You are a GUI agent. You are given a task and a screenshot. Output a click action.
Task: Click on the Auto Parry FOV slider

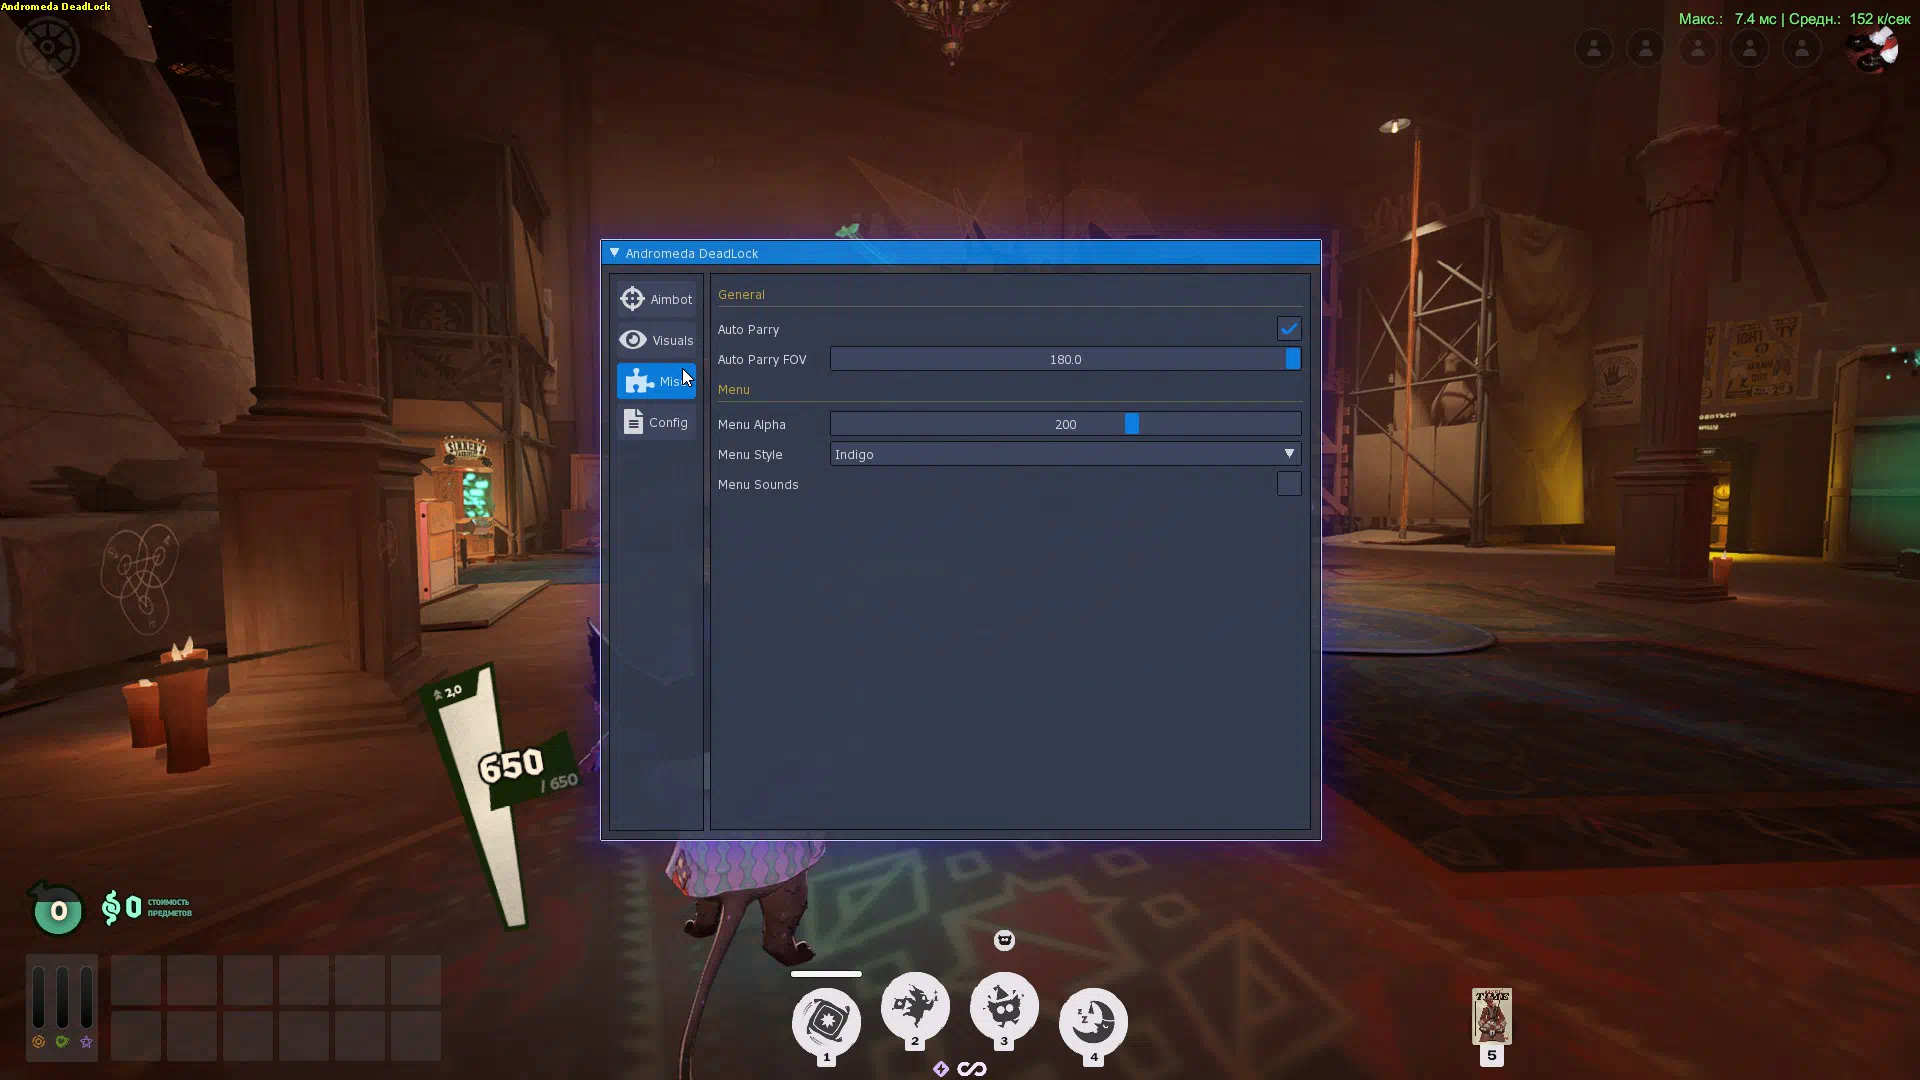[1065, 359]
